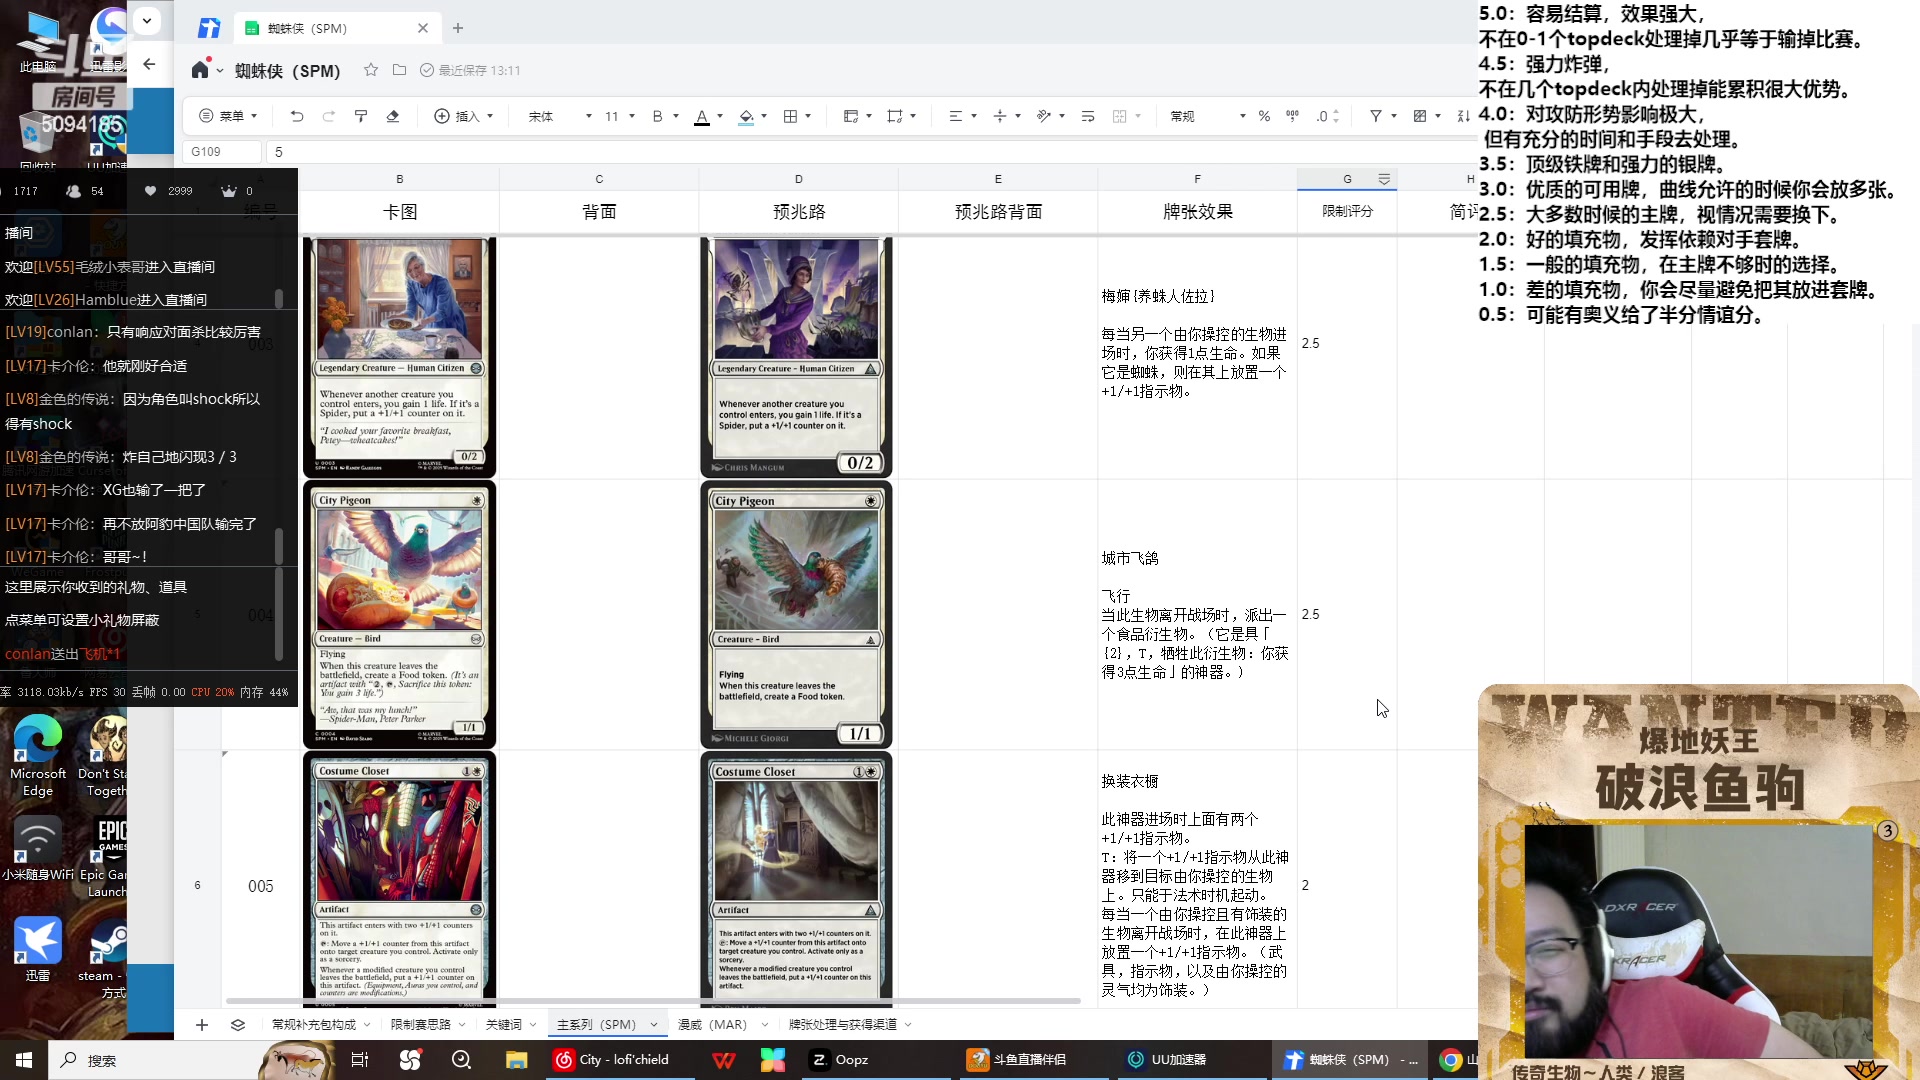Click the horizontal scrollbar of the sheet
Image resolution: width=1920 pixels, height=1080 pixels.
[x=653, y=1001]
